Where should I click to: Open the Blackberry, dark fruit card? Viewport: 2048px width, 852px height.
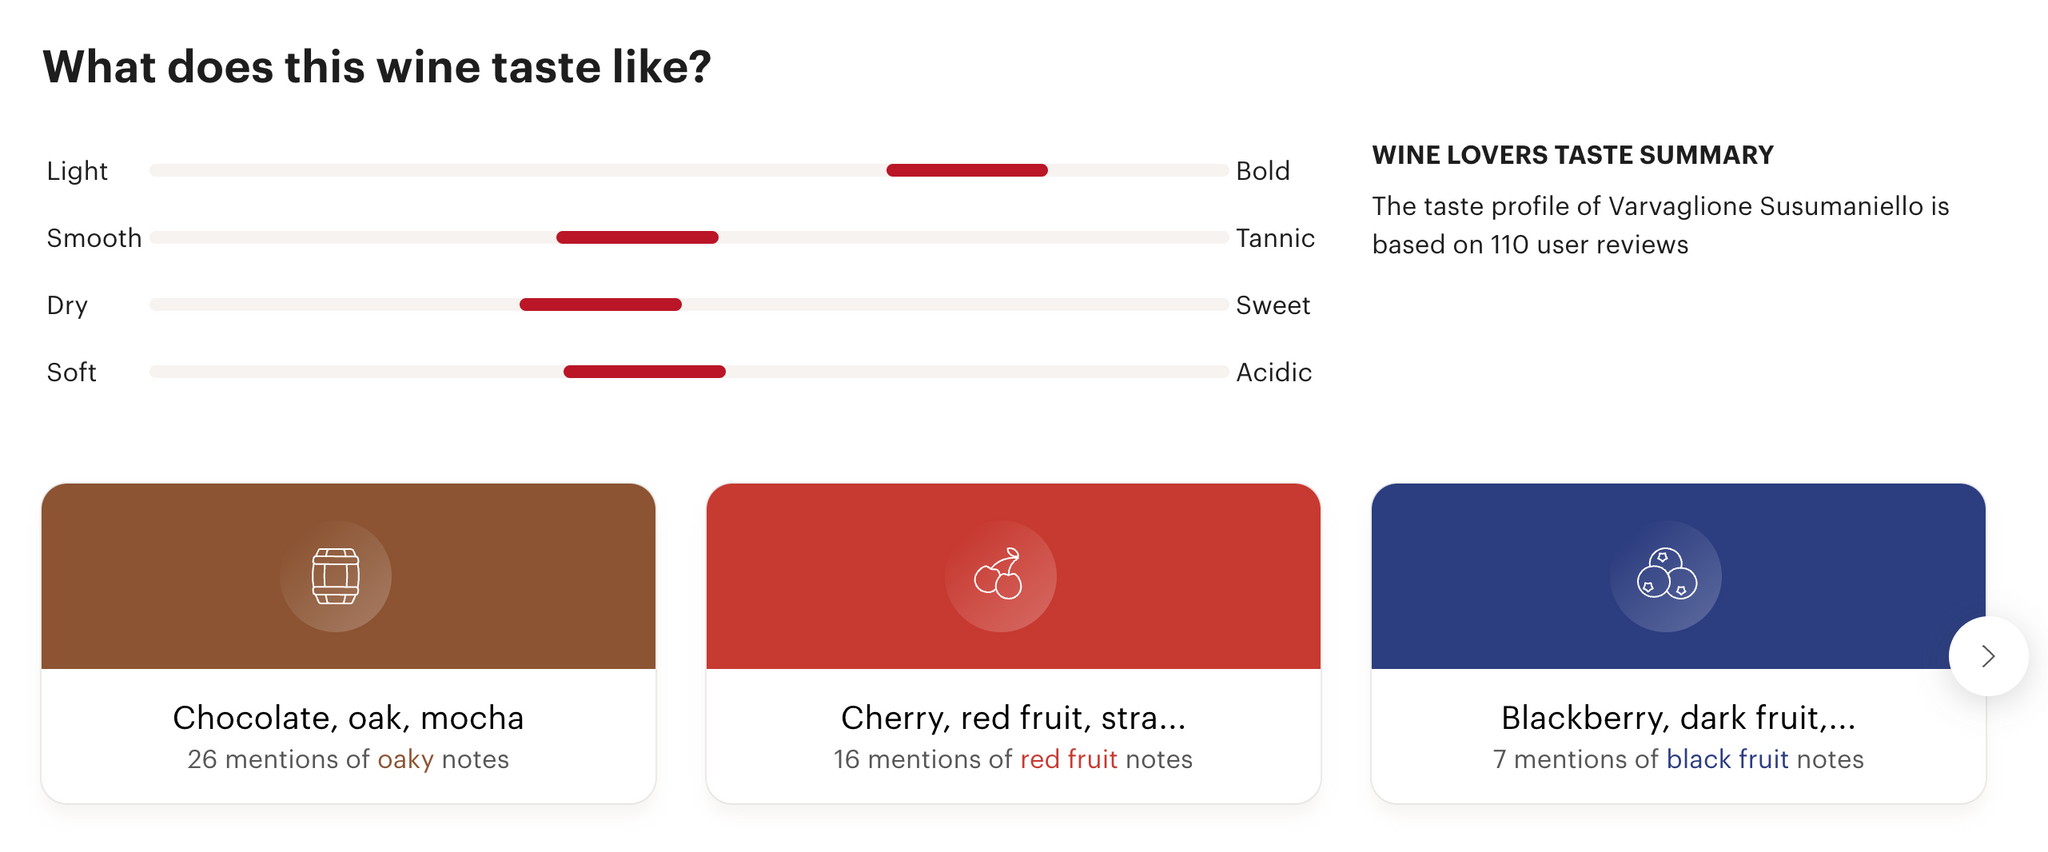click(1678, 643)
